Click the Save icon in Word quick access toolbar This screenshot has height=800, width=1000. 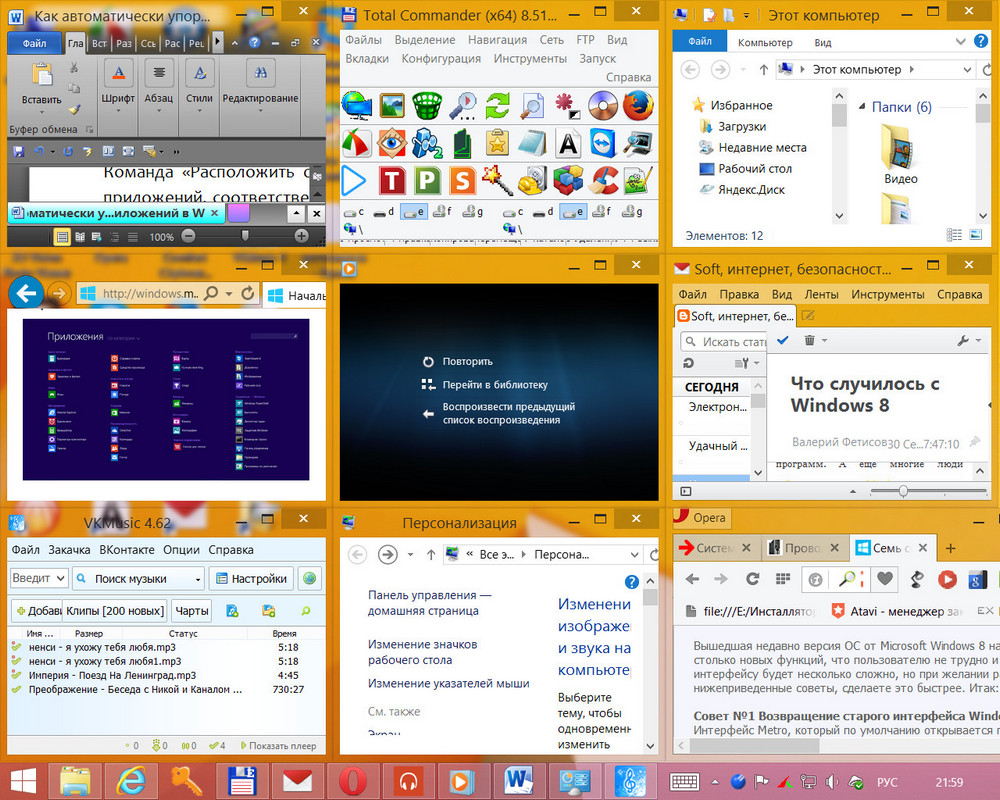[x=18, y=151]
